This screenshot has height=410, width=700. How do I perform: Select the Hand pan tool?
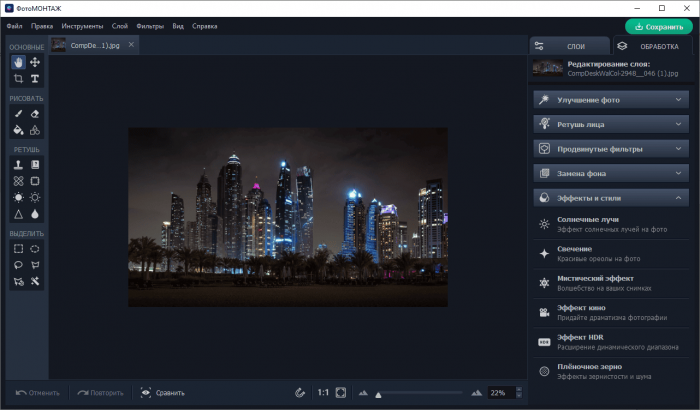coord(18,62)
